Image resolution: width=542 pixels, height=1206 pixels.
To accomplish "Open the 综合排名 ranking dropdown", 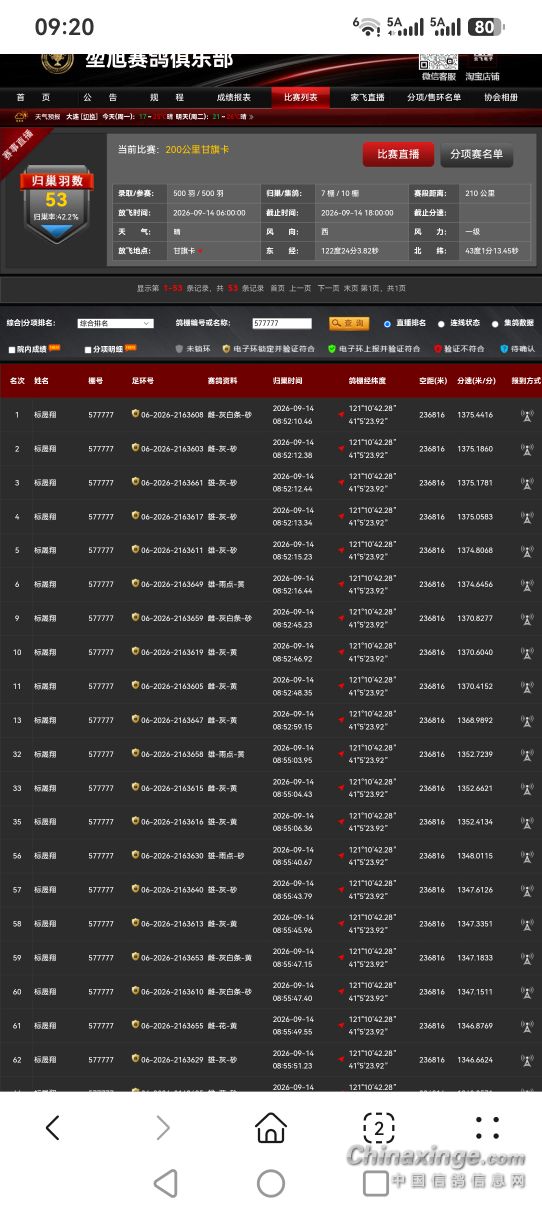I will [x=115, y=324].
